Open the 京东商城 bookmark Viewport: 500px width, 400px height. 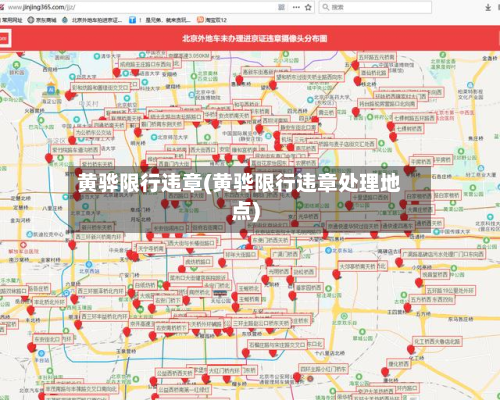[42, 20]
